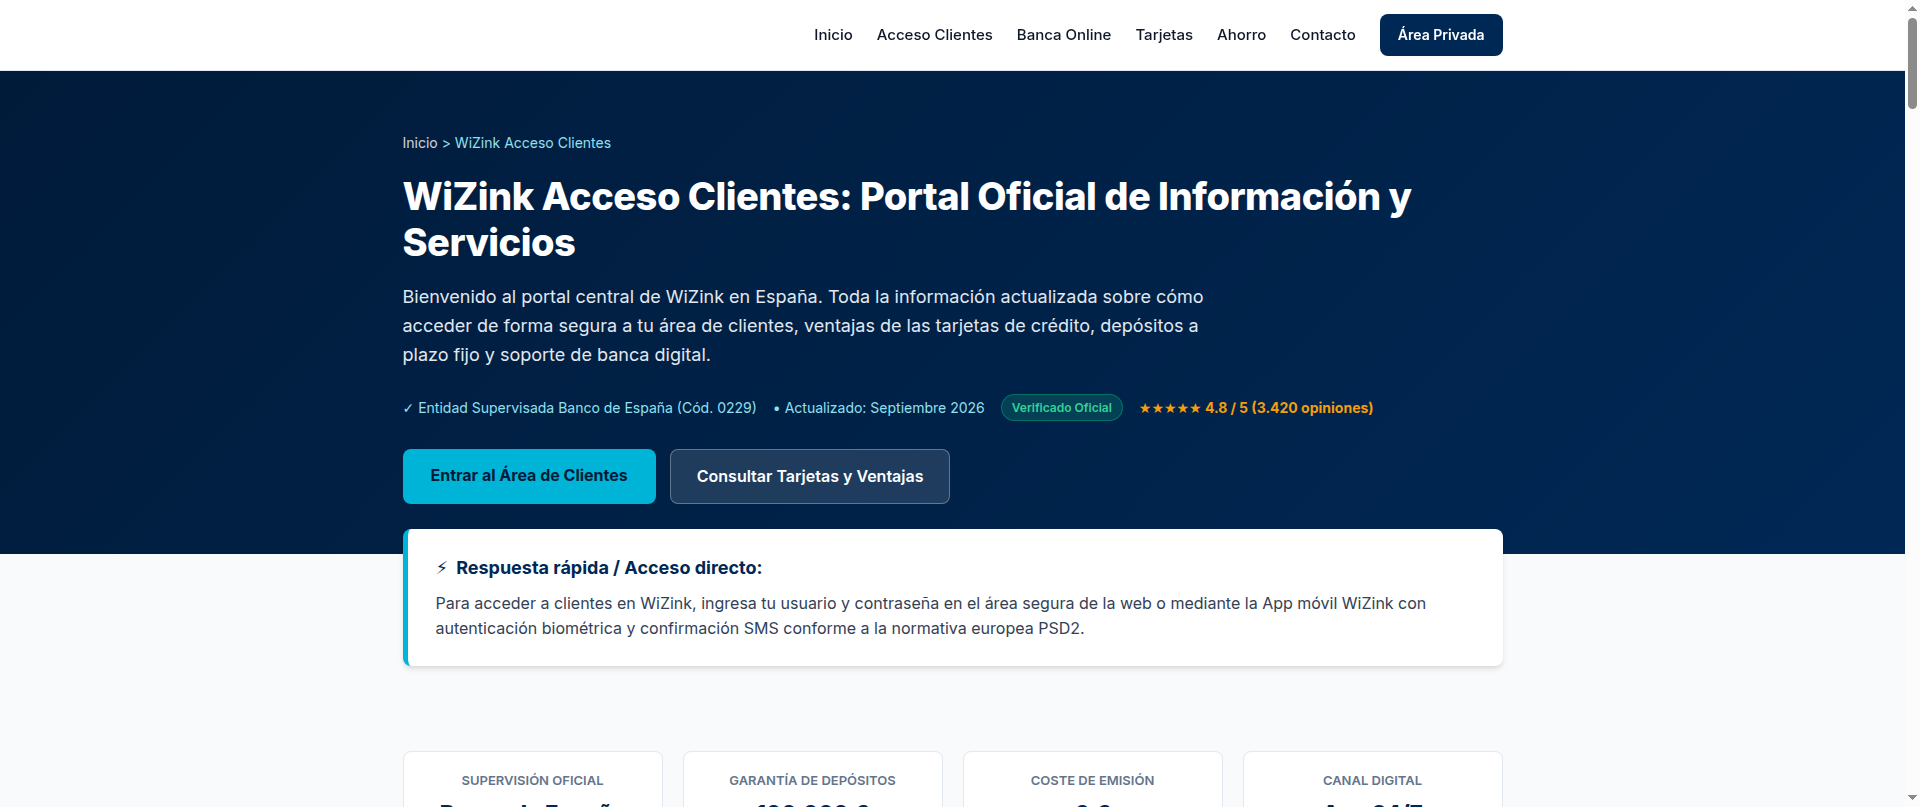Open the Inicio nav menu item
1920x807 pixels.
(x=833, y=35)
